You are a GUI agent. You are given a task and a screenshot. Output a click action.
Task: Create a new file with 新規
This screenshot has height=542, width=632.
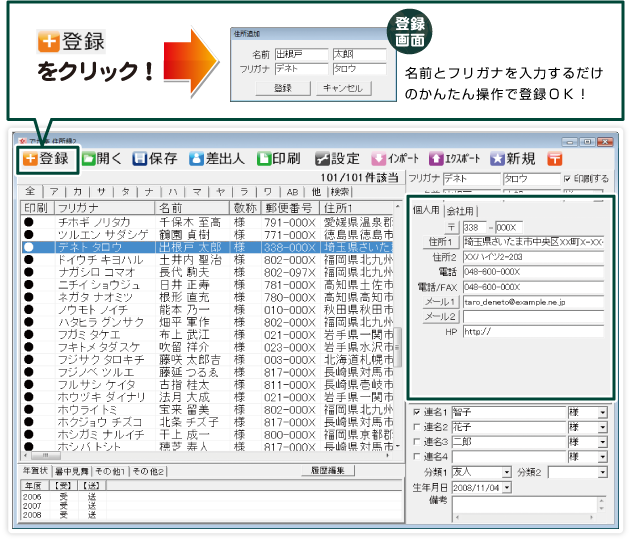pyautogui.click(x=513, y=159)
